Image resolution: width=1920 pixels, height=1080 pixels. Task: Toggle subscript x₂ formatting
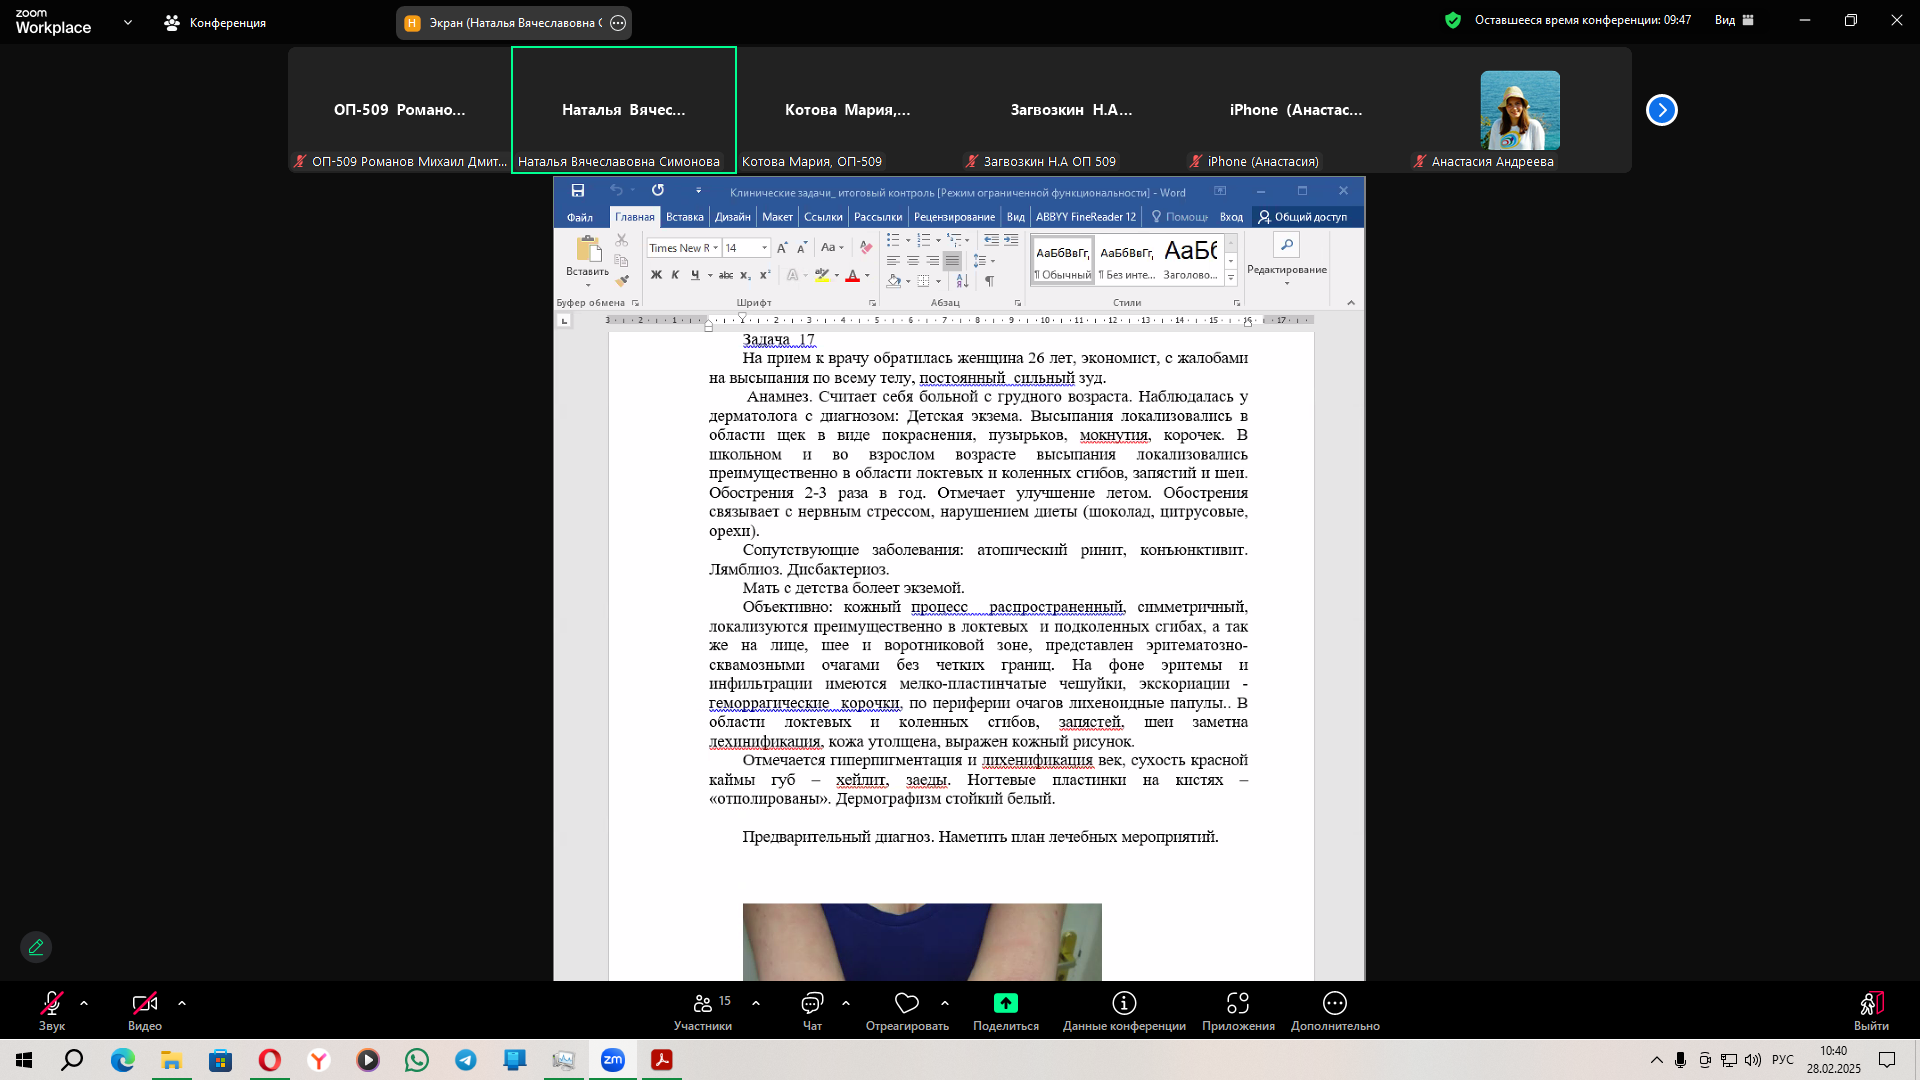[746, 275]
